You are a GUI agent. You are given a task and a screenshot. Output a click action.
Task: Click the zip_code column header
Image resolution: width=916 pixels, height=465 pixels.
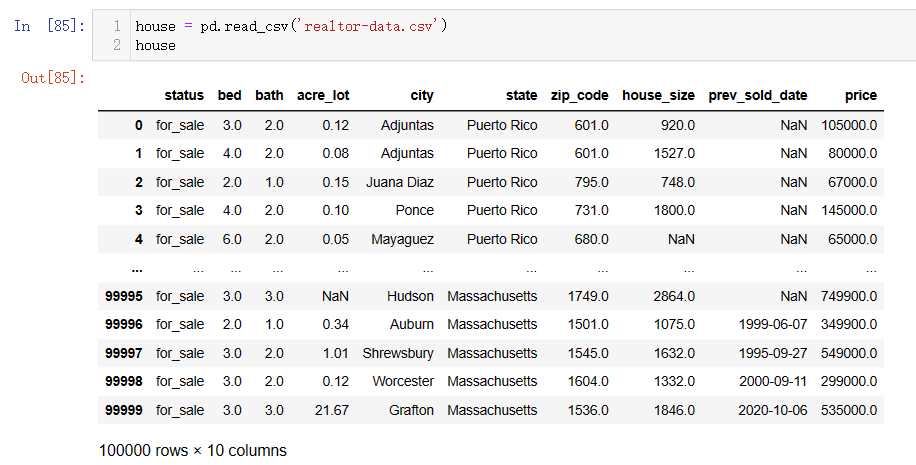580,96
